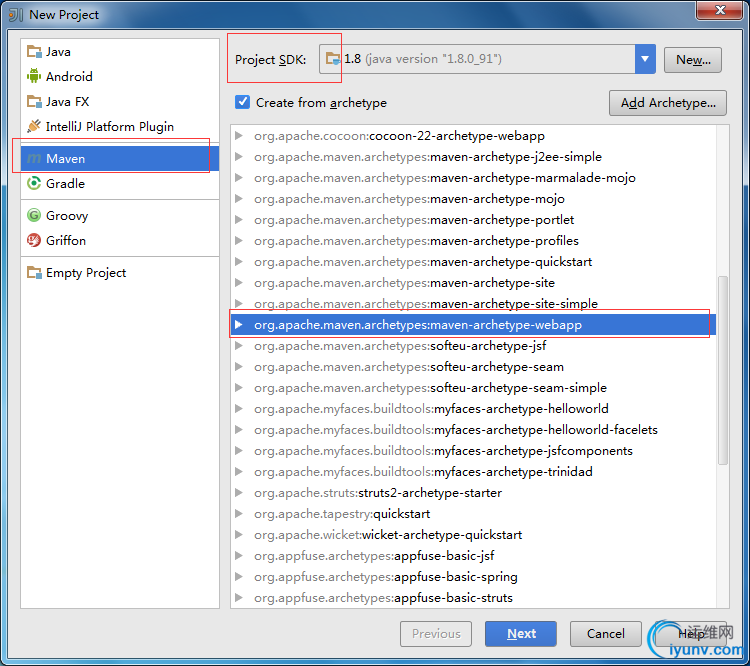The width and height of the screenshot is (750, 666).
Task: Click the Android robot icon
Action: click(x=34, y=76)
